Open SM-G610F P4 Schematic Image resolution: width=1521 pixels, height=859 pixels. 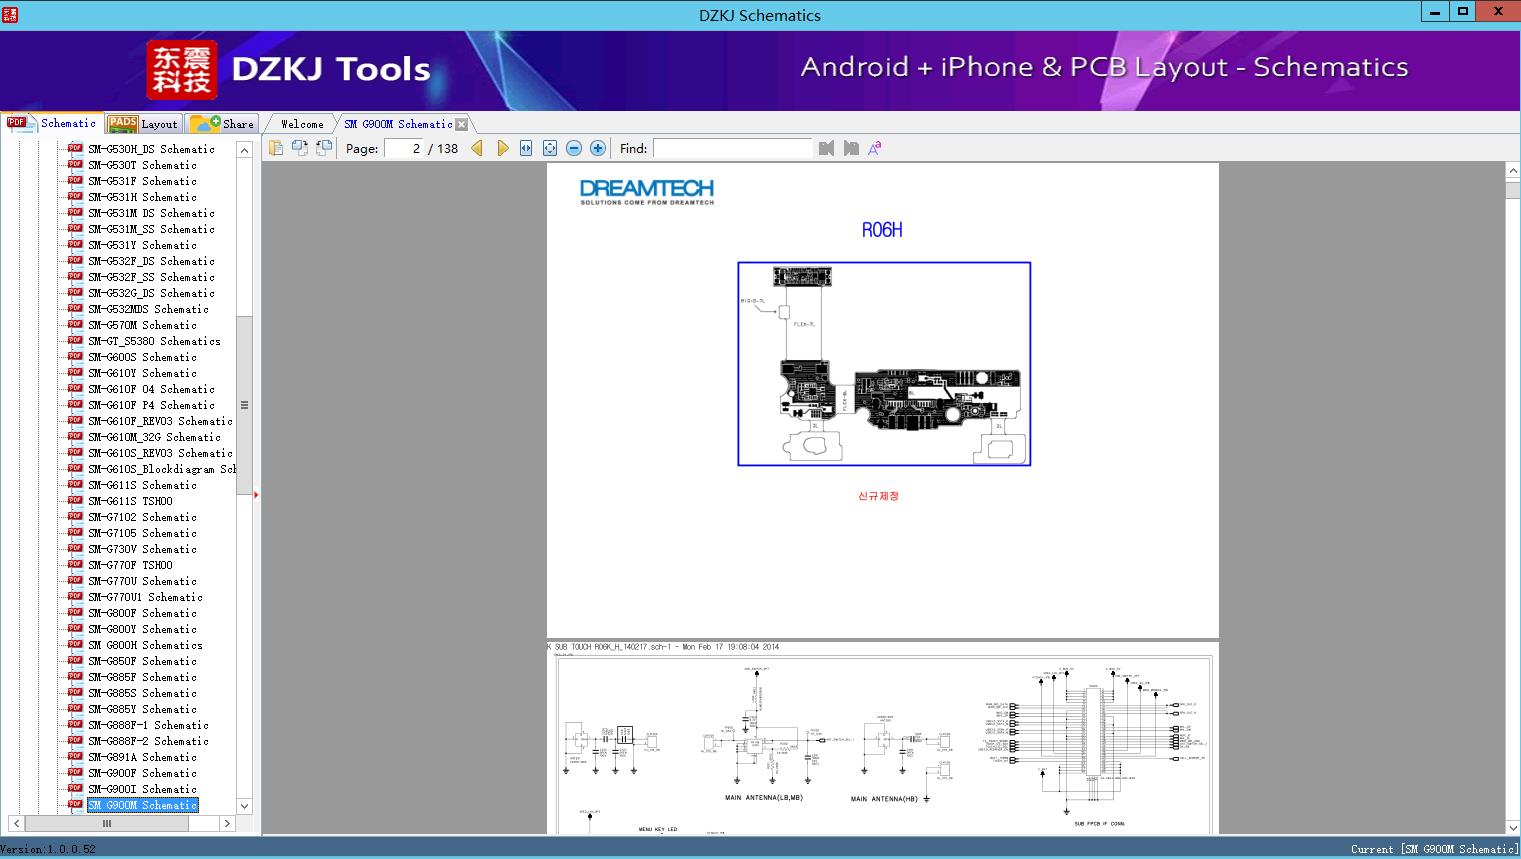(151, 405)
